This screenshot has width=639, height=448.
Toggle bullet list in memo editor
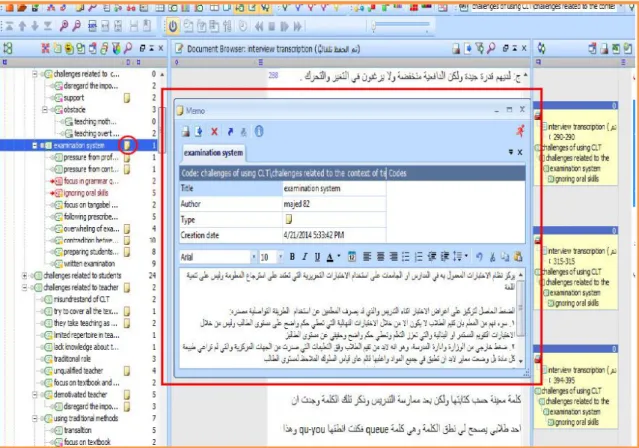click(x=405, y=257)
